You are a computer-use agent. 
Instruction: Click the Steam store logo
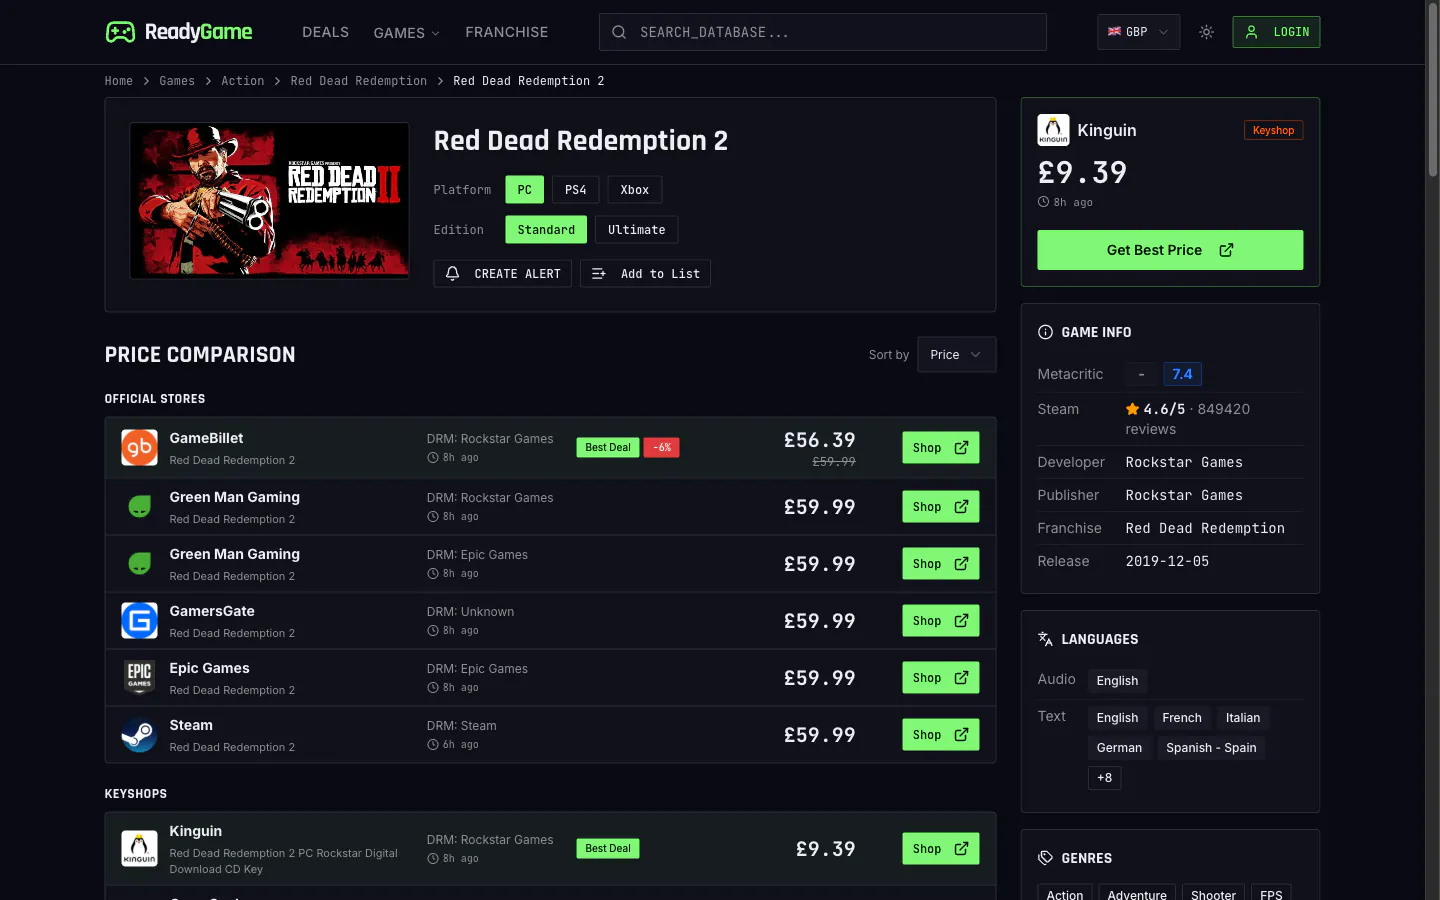(x=139, y=735)
